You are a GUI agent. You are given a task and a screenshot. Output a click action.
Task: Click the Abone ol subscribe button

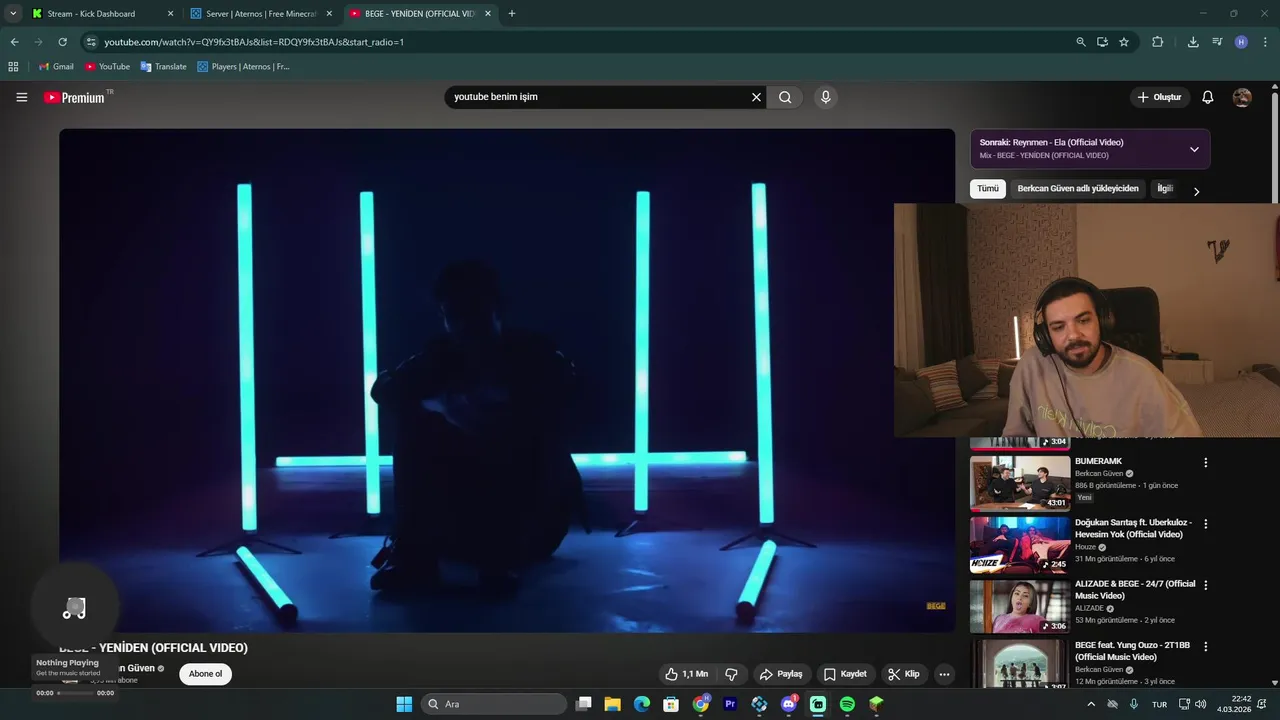tap(205, 674)
